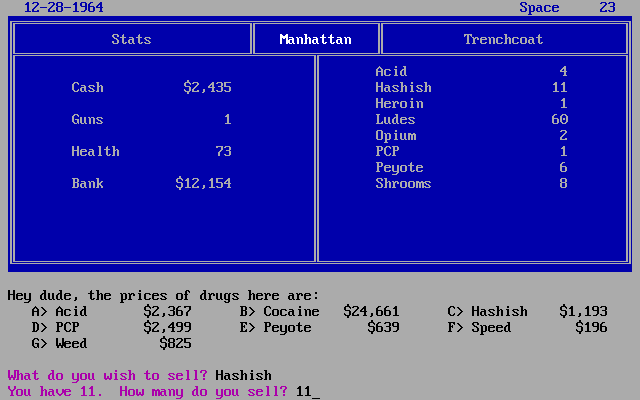
Task: Click the Guns label
Action: coord(87,119)
